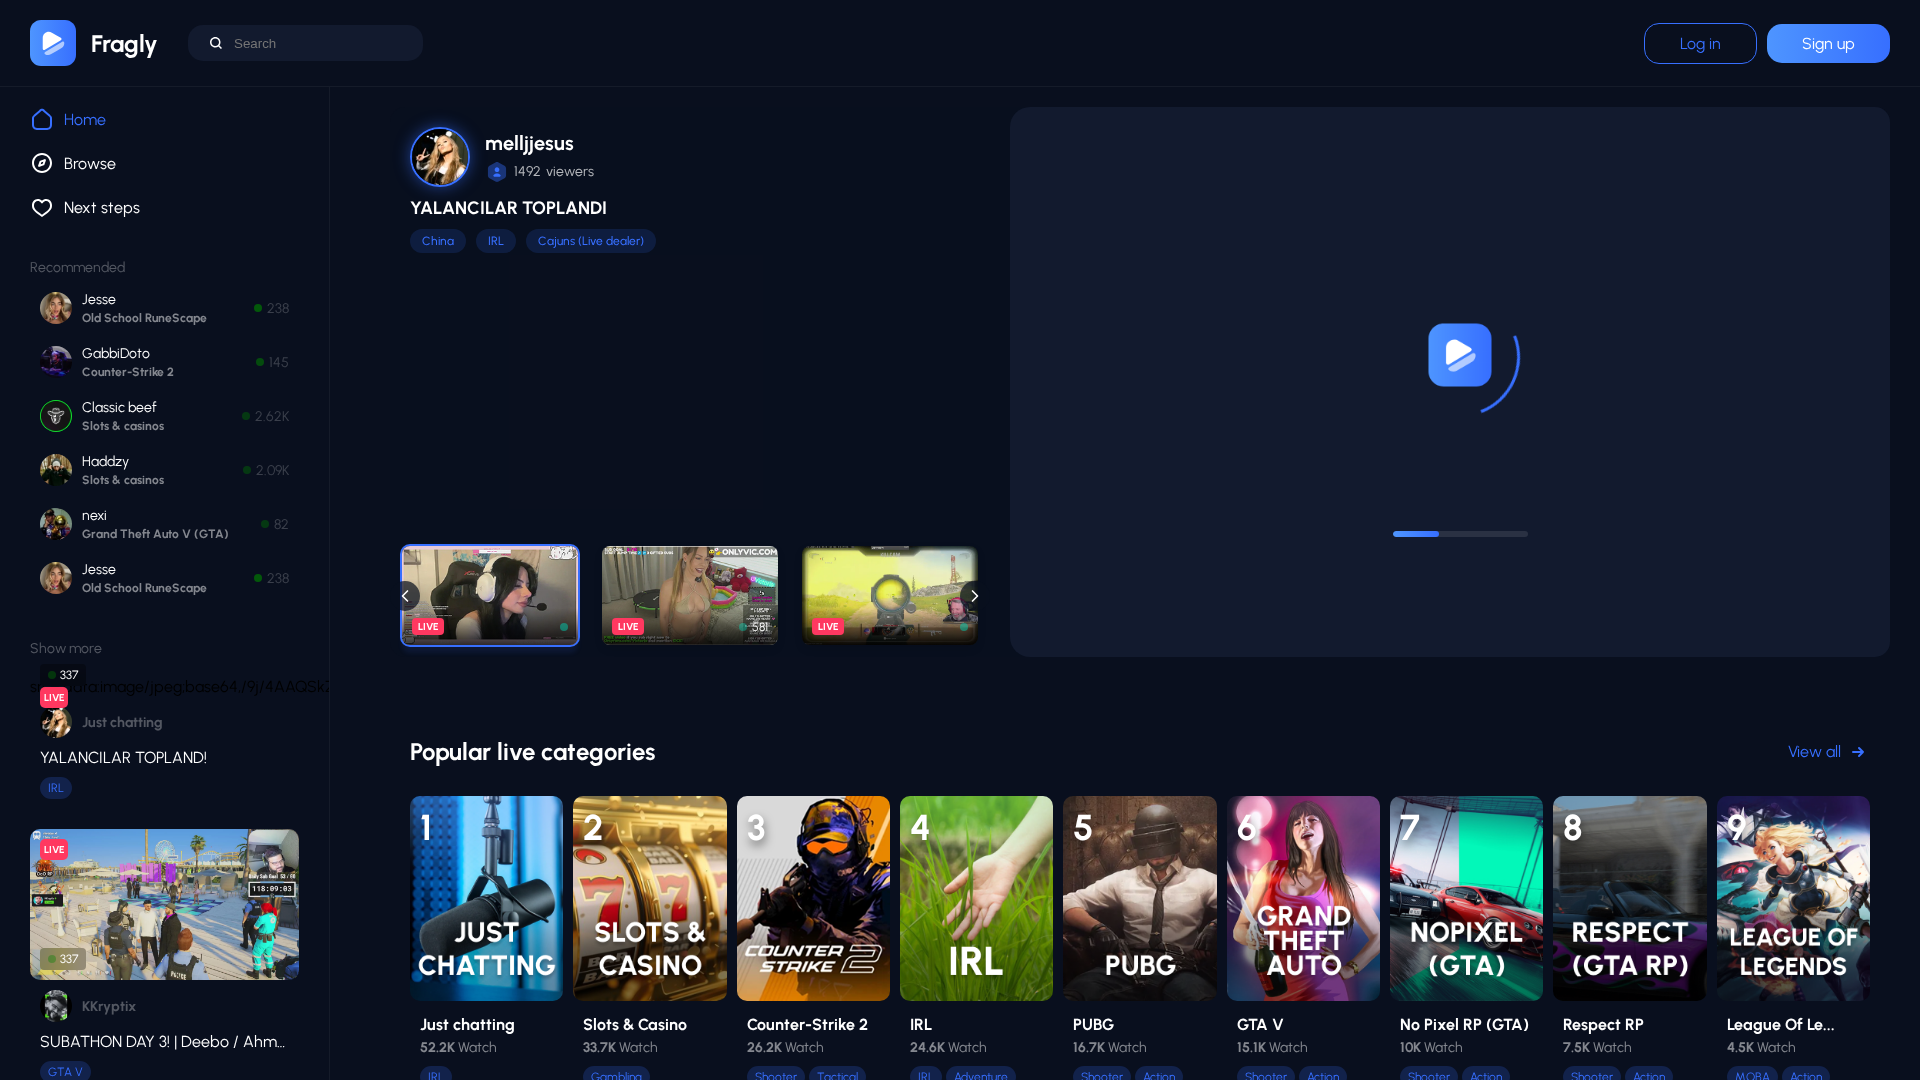This screenshot has width=1920, height=1080.
Task: Open the League of Legends category card
Action: pyautogui.click(x=1793, y=898)
